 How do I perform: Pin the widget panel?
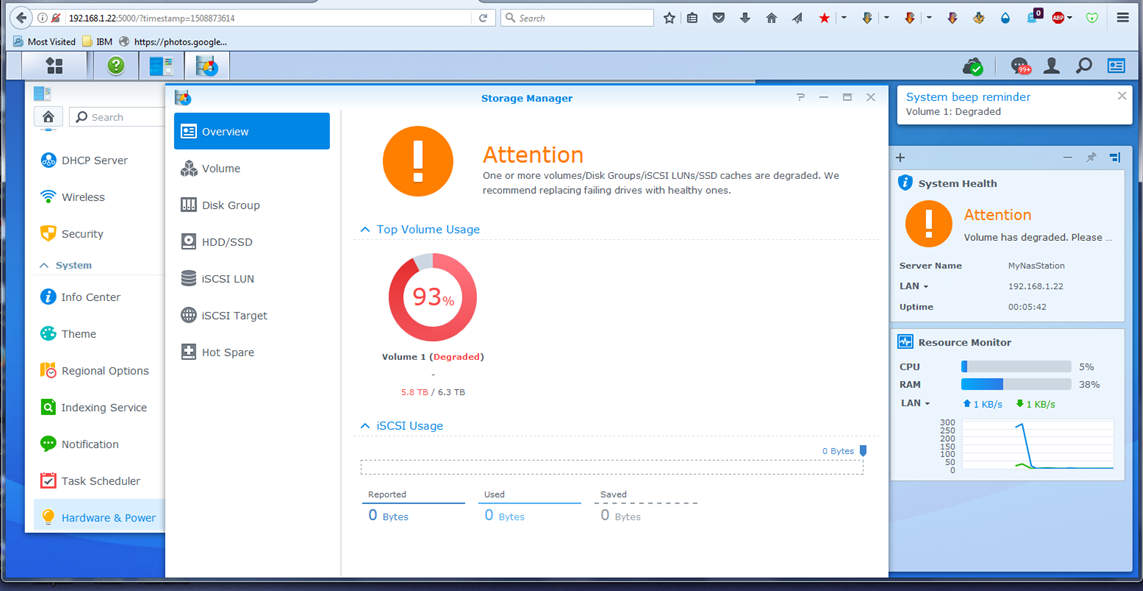1091,158
